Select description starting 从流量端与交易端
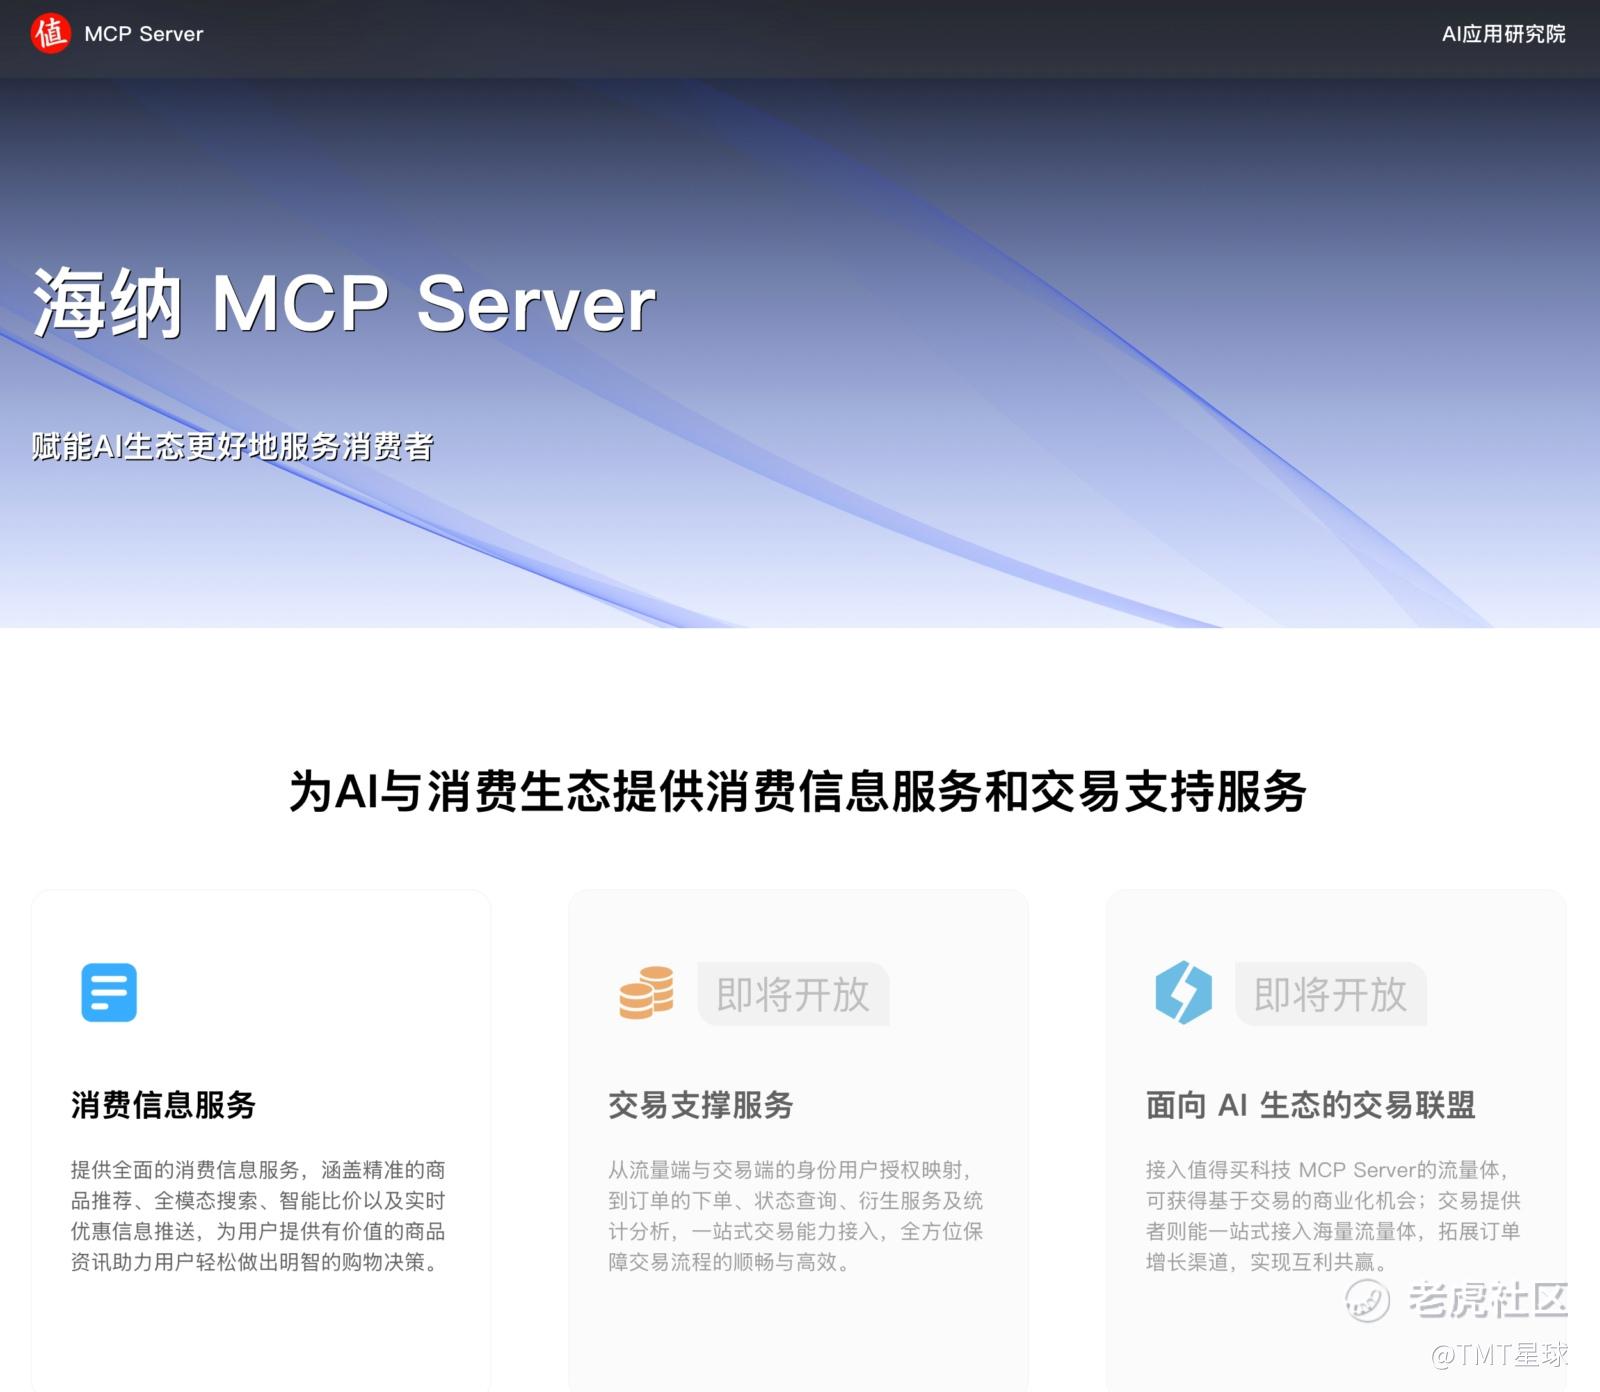1600x1392 pixels. coord(796,1216)
